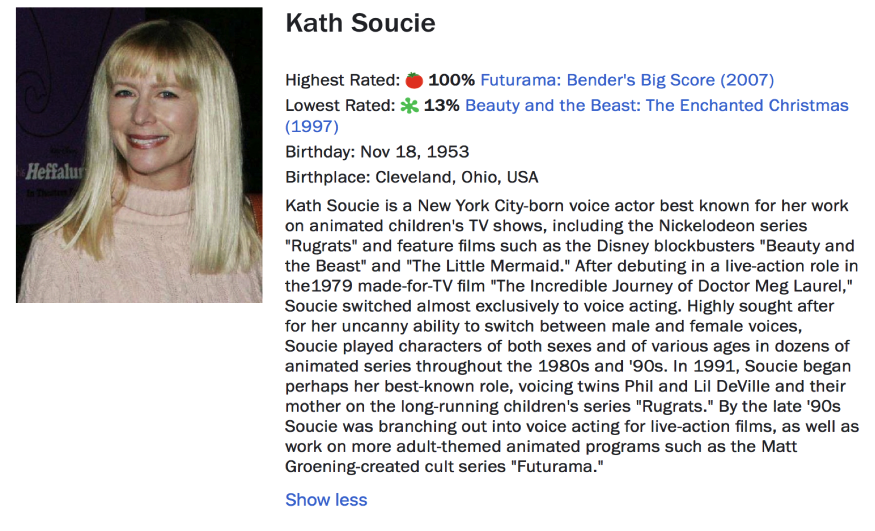This screenshot has height=531, width=875.
Task: Click the Heffalump sign in the photo
Action: [x=47, y=171]
